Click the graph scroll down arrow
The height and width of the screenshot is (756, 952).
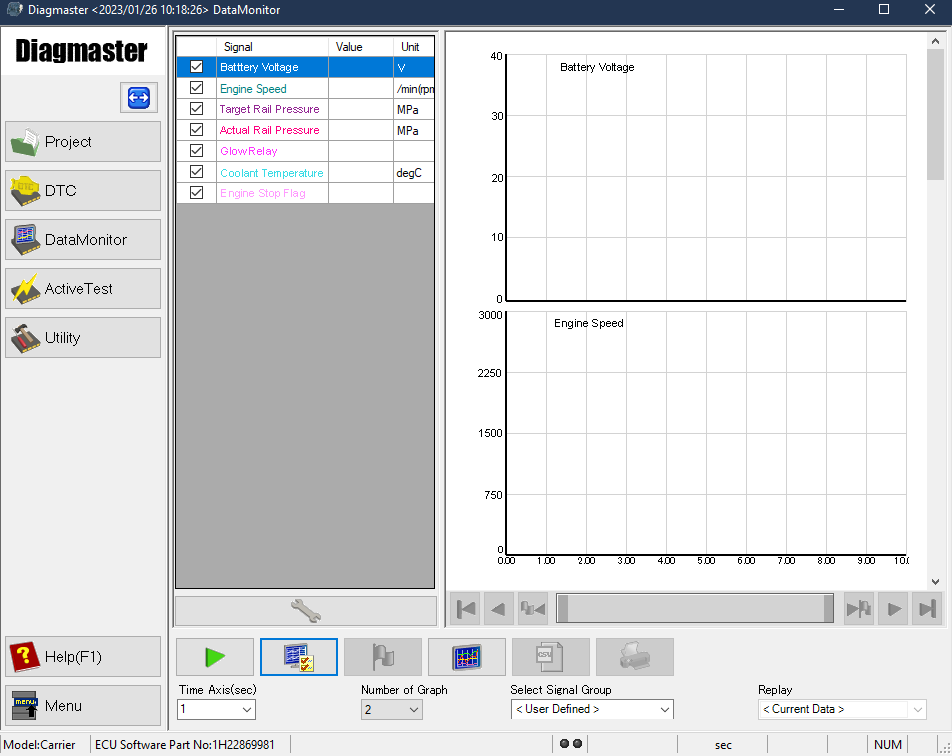click(x=935, y=582)
